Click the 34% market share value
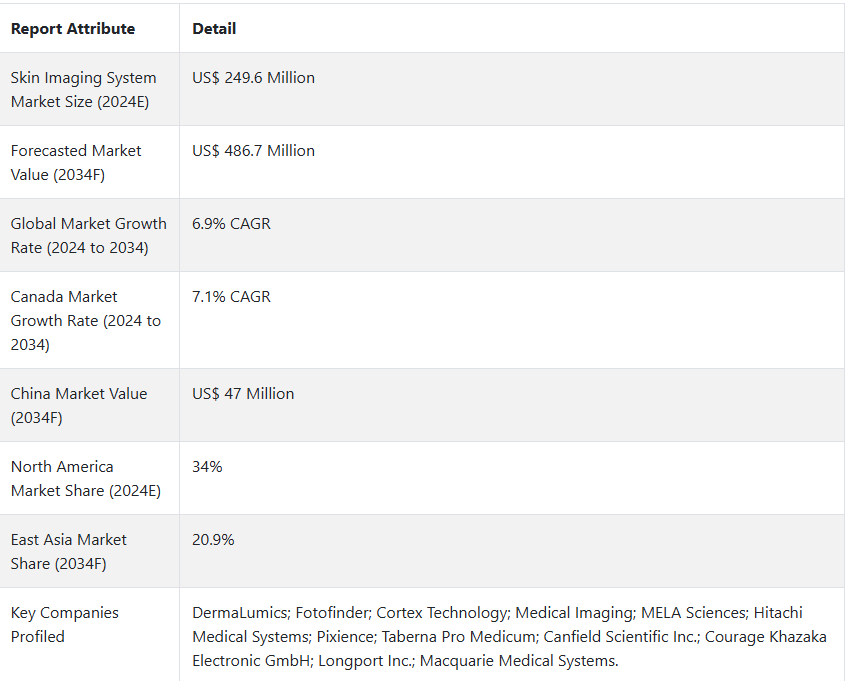This screenshot has height=681, width=845. (x=207, y=467)
